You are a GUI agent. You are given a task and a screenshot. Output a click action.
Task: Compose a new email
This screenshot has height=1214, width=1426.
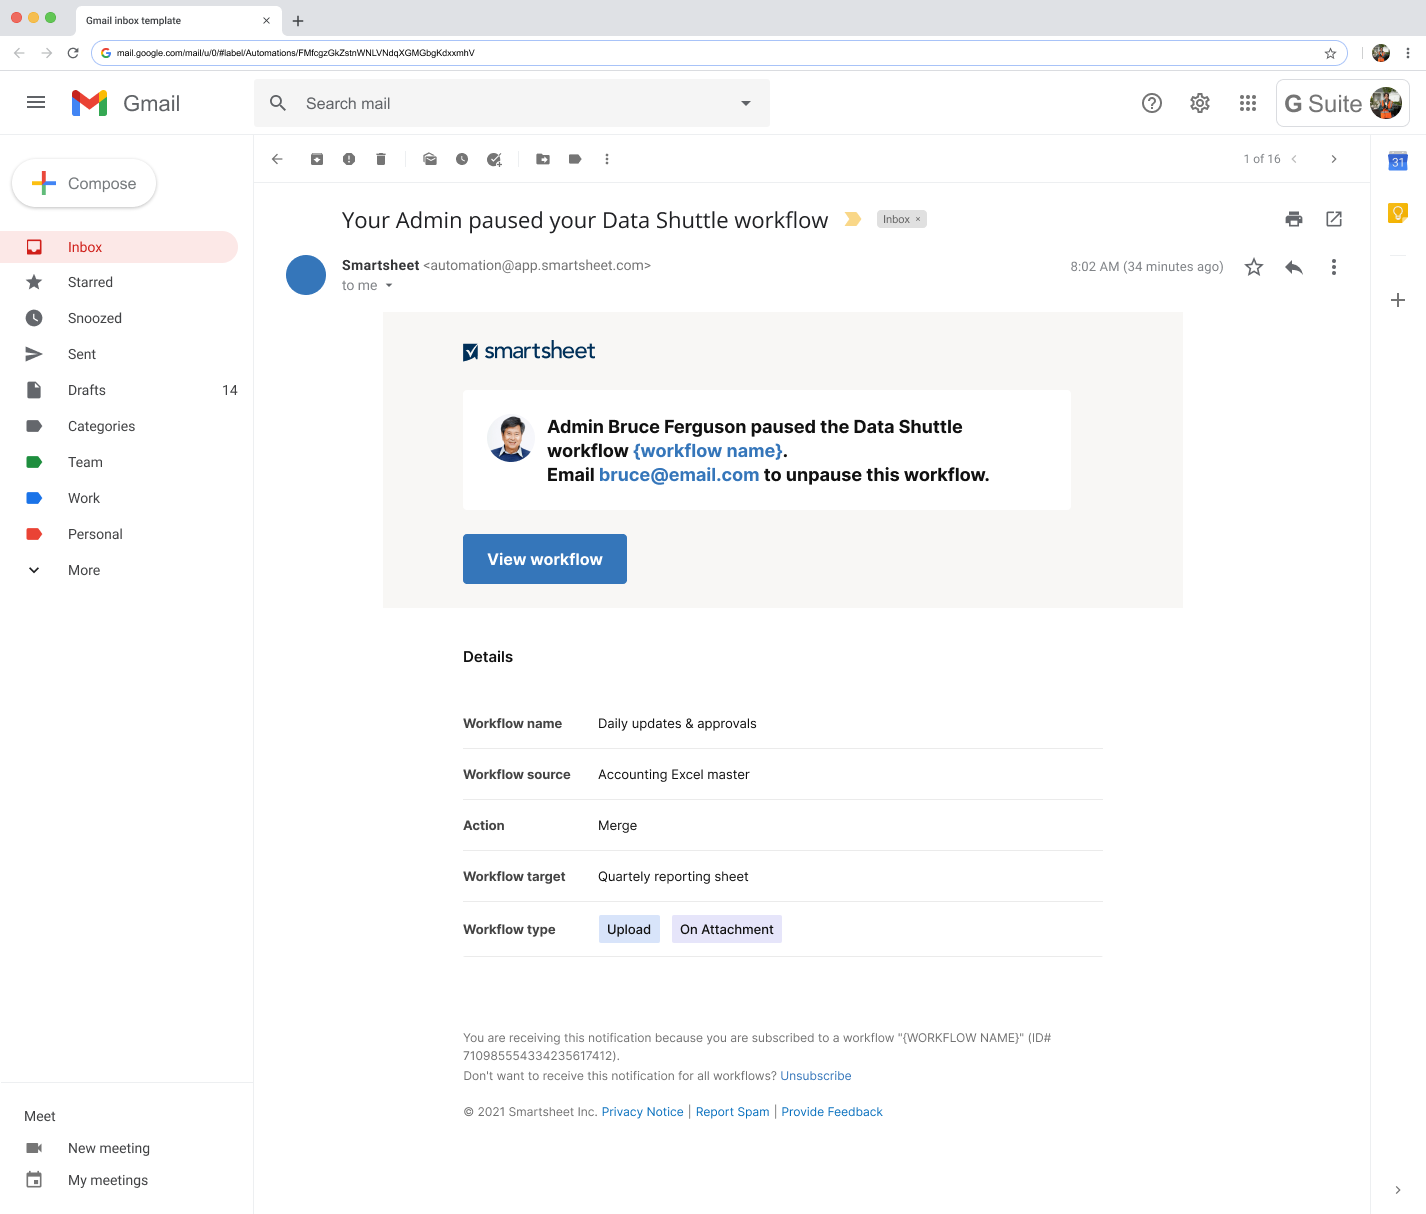tap(84, 183)
